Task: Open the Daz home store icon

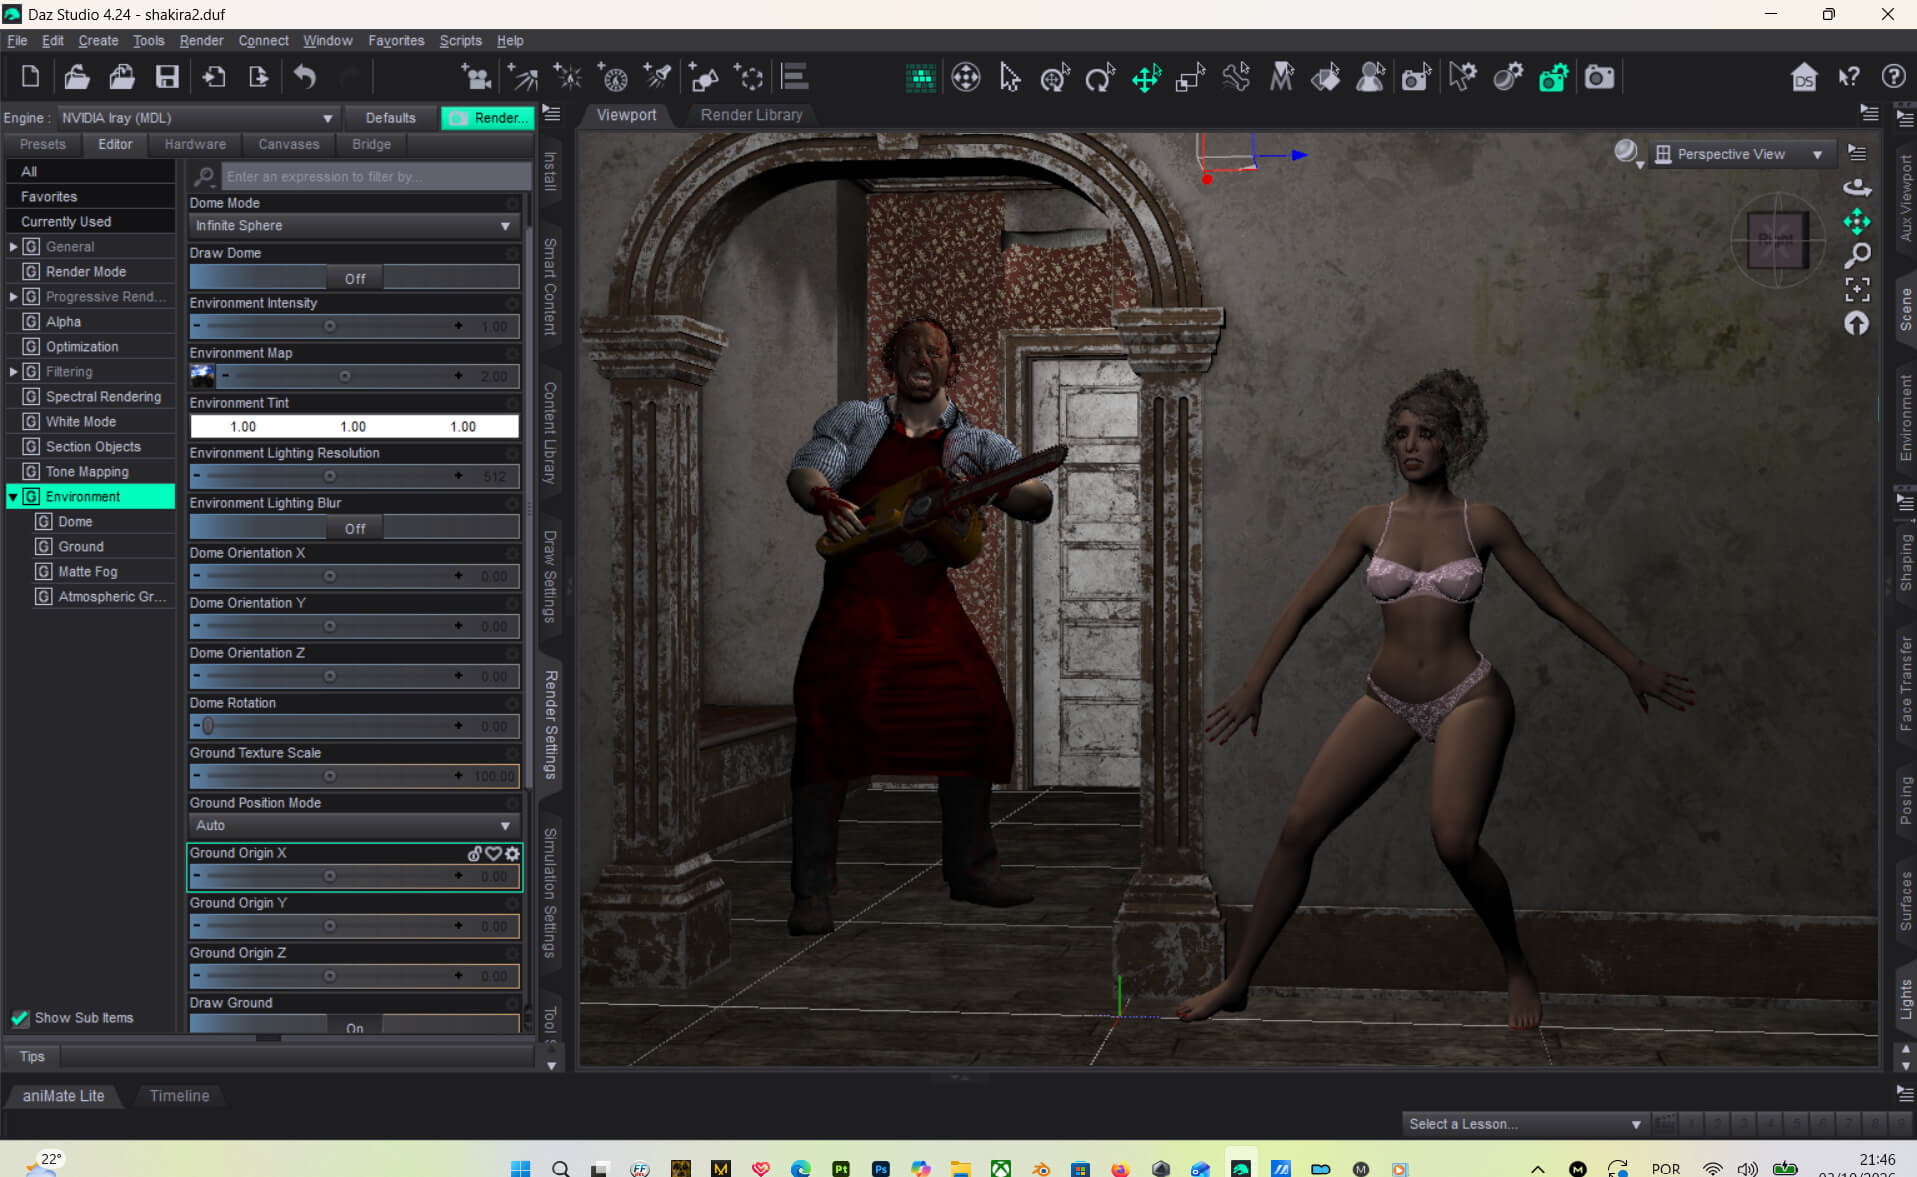Action: click(x=1804, y=77)
